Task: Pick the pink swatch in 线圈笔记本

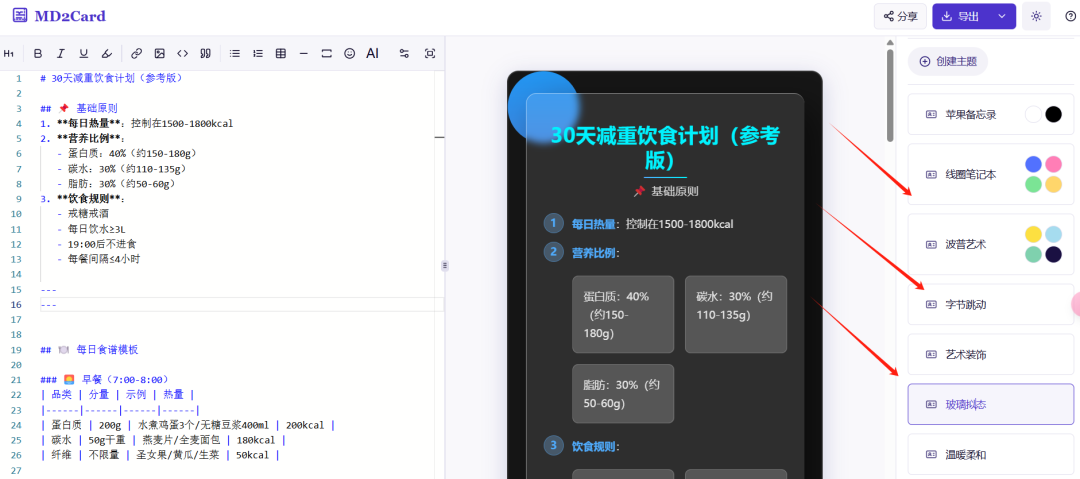Action: pyautogui.click(x=1053, y=164)
